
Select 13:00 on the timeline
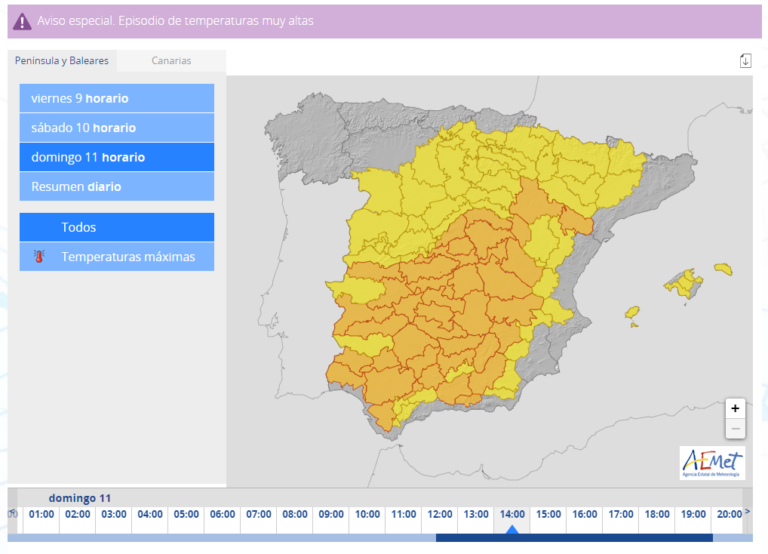pyautogui.click(x=476, y=514)
